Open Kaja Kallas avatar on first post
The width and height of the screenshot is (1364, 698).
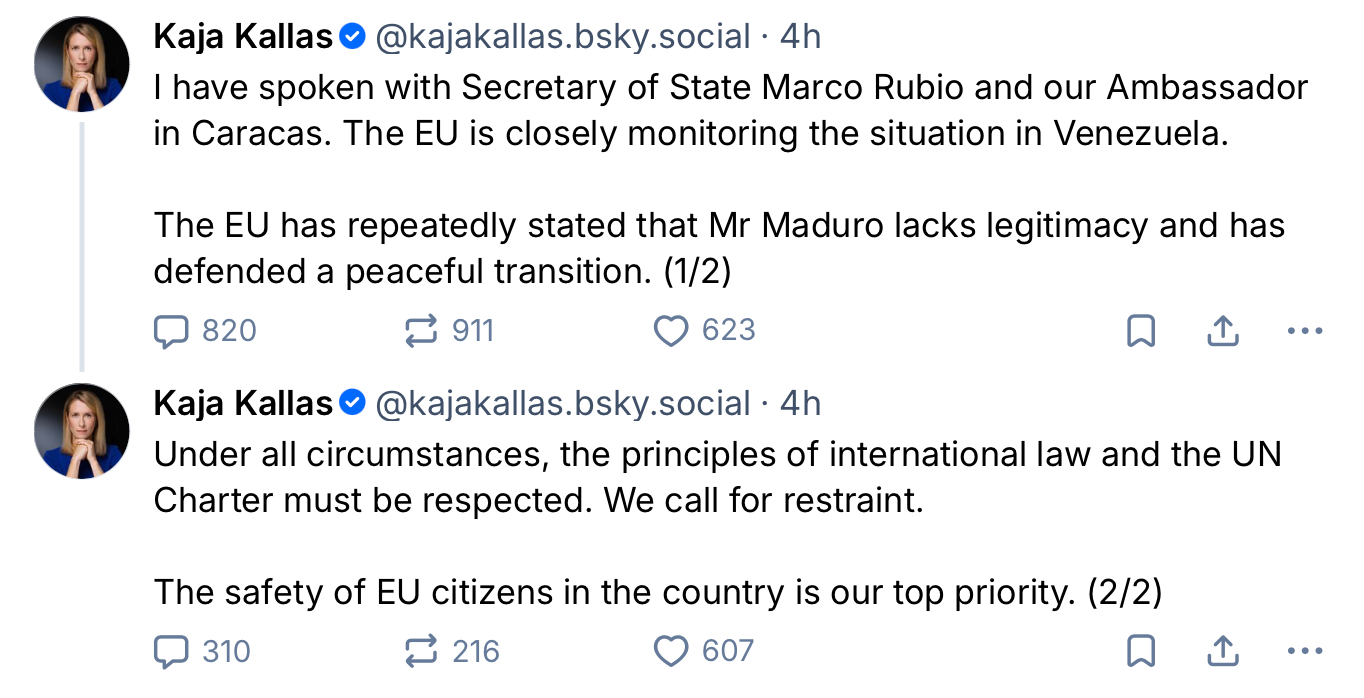pos(82,64)
